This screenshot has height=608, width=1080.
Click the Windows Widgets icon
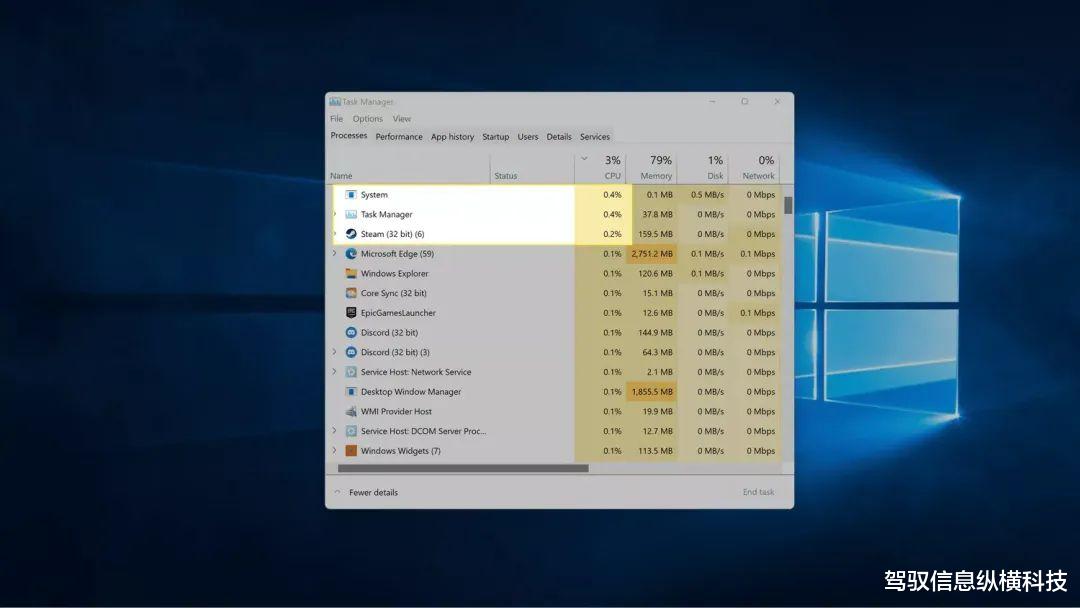coord(352,450)
